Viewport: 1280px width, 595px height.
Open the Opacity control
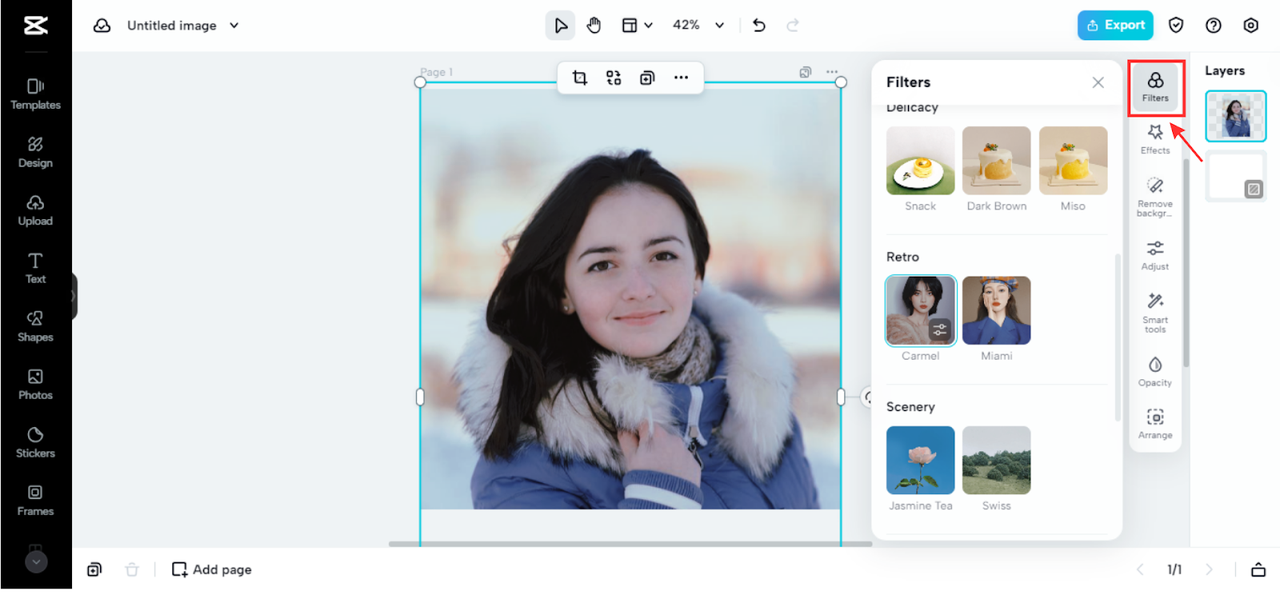click(x=1155, y=371)
